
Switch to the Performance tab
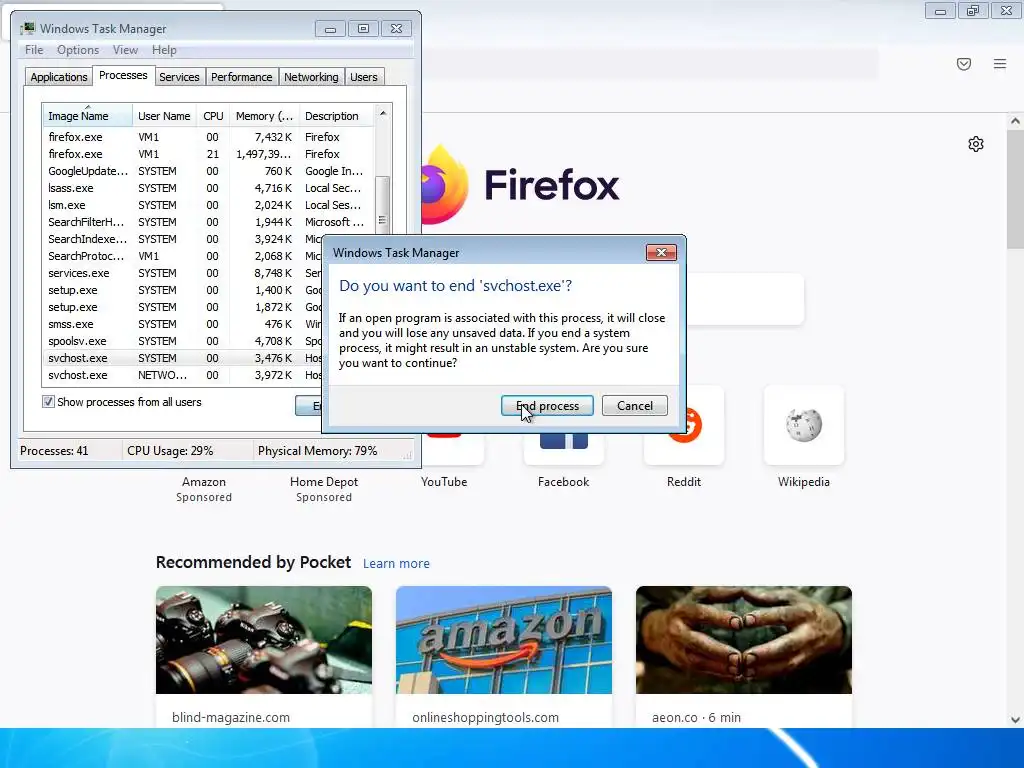(x=242, y=77)
